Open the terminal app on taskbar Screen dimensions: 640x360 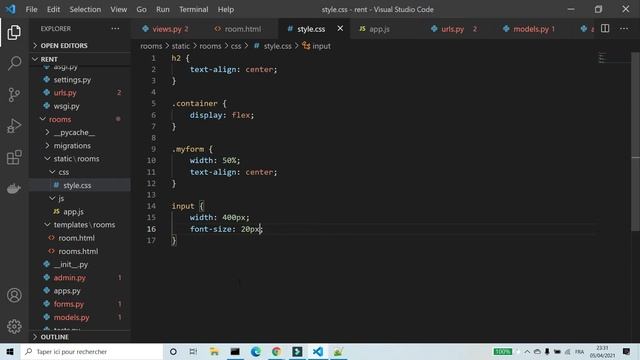tap(235, 351)
